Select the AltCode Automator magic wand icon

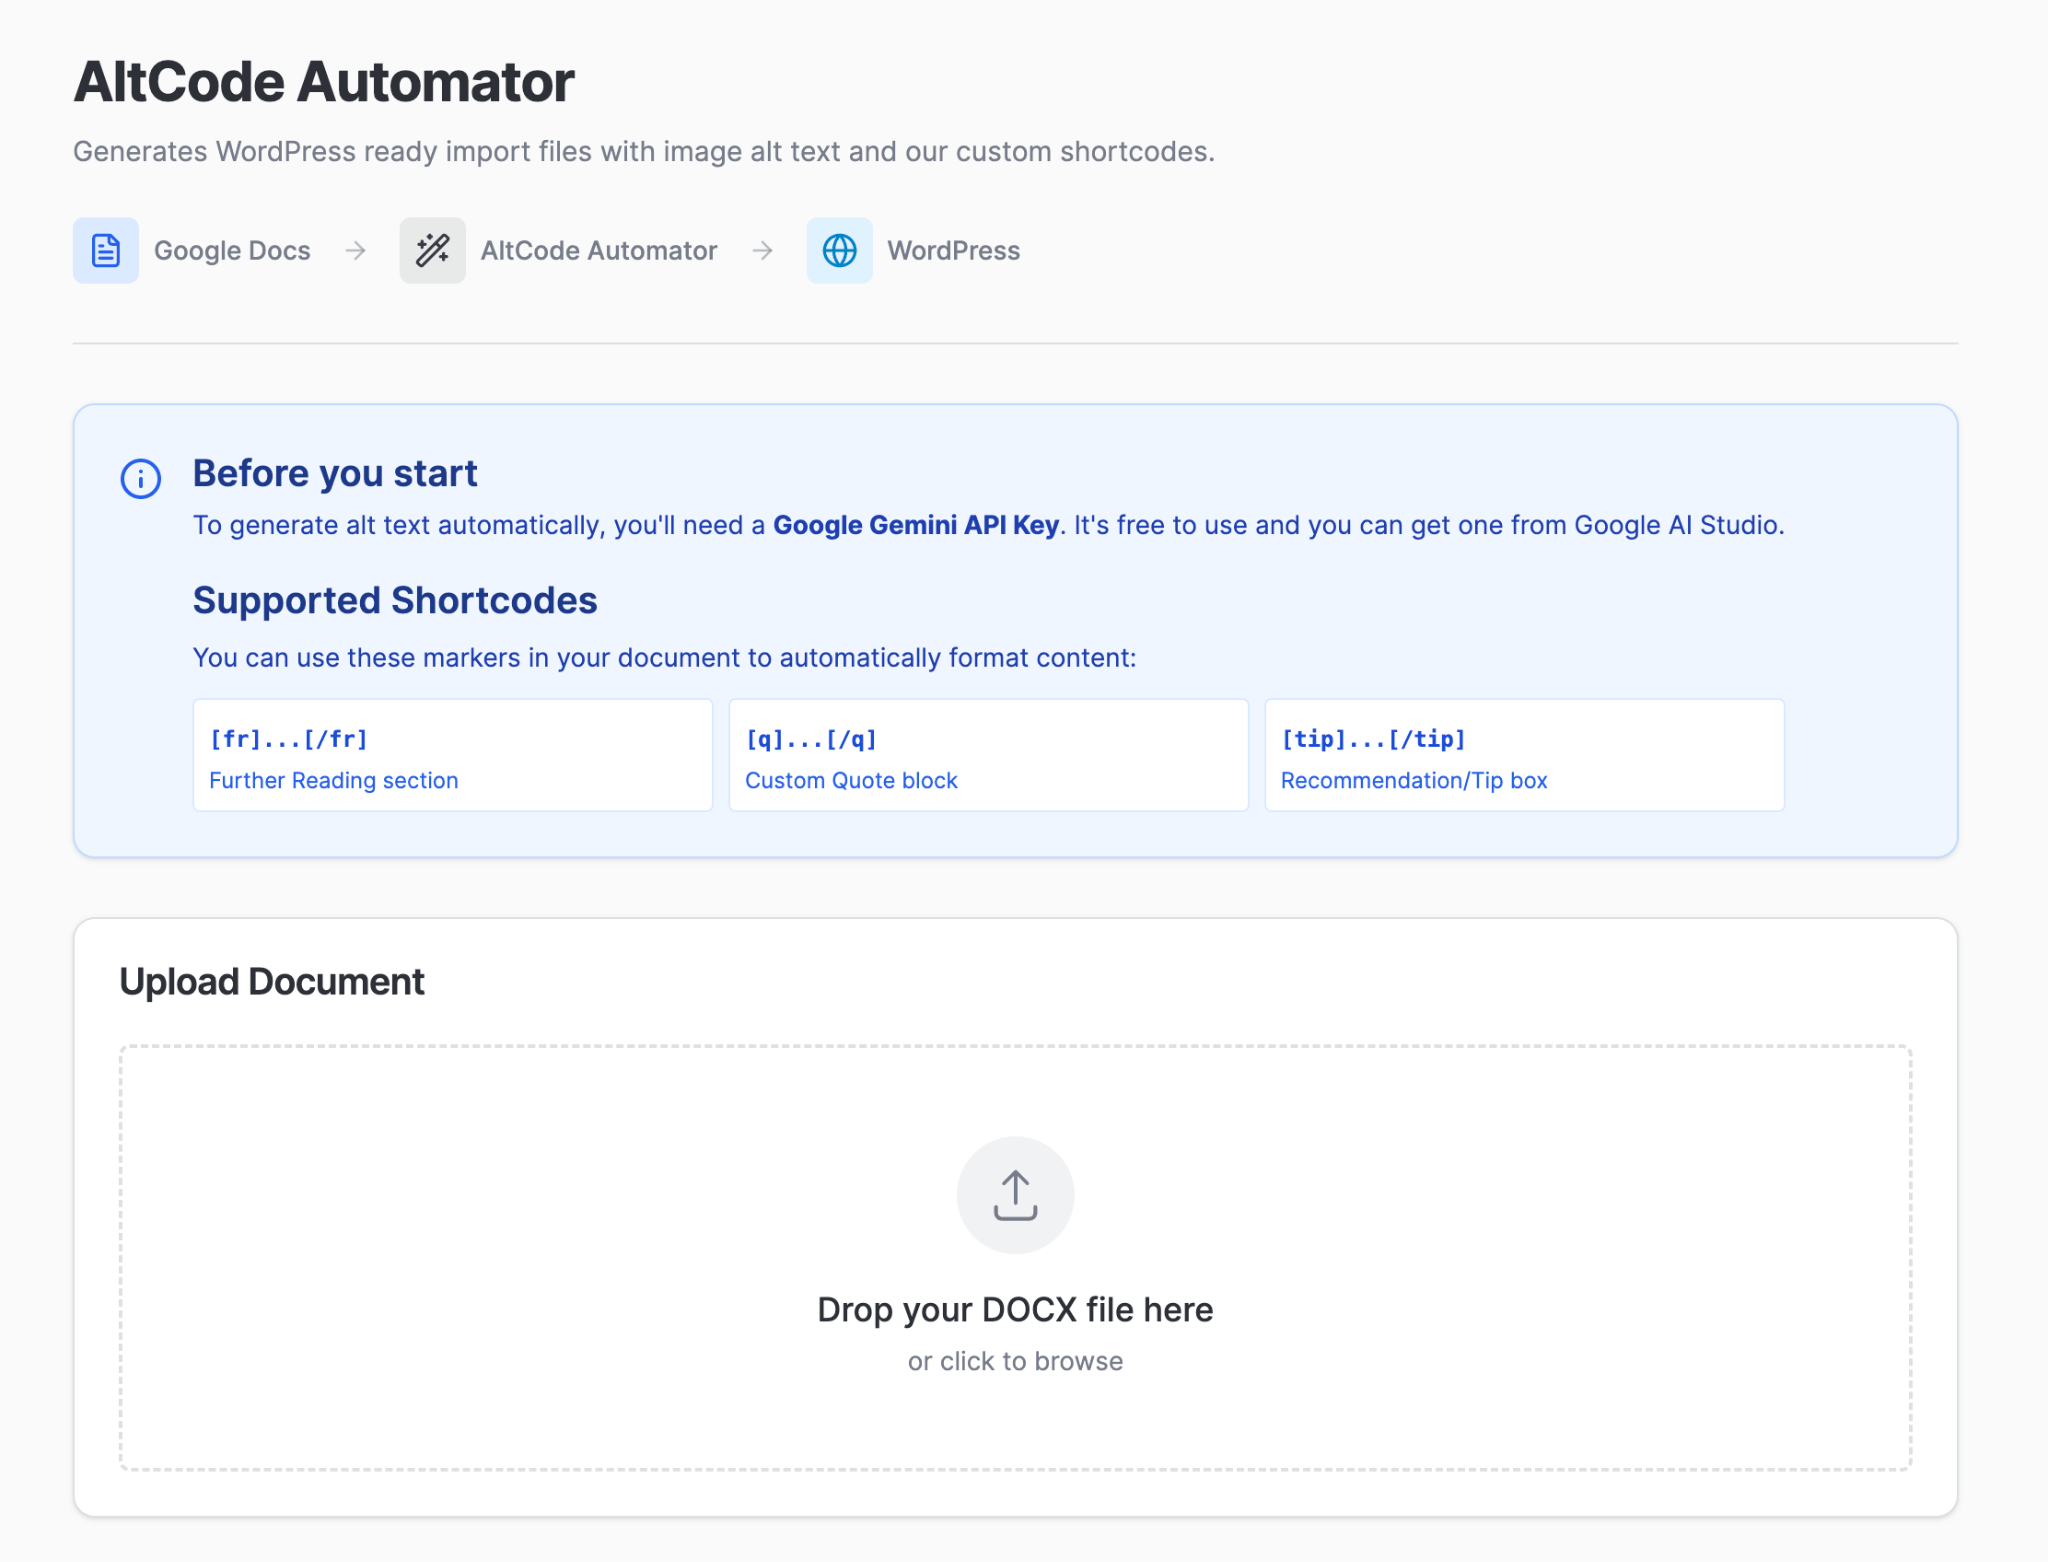[432, 250]
